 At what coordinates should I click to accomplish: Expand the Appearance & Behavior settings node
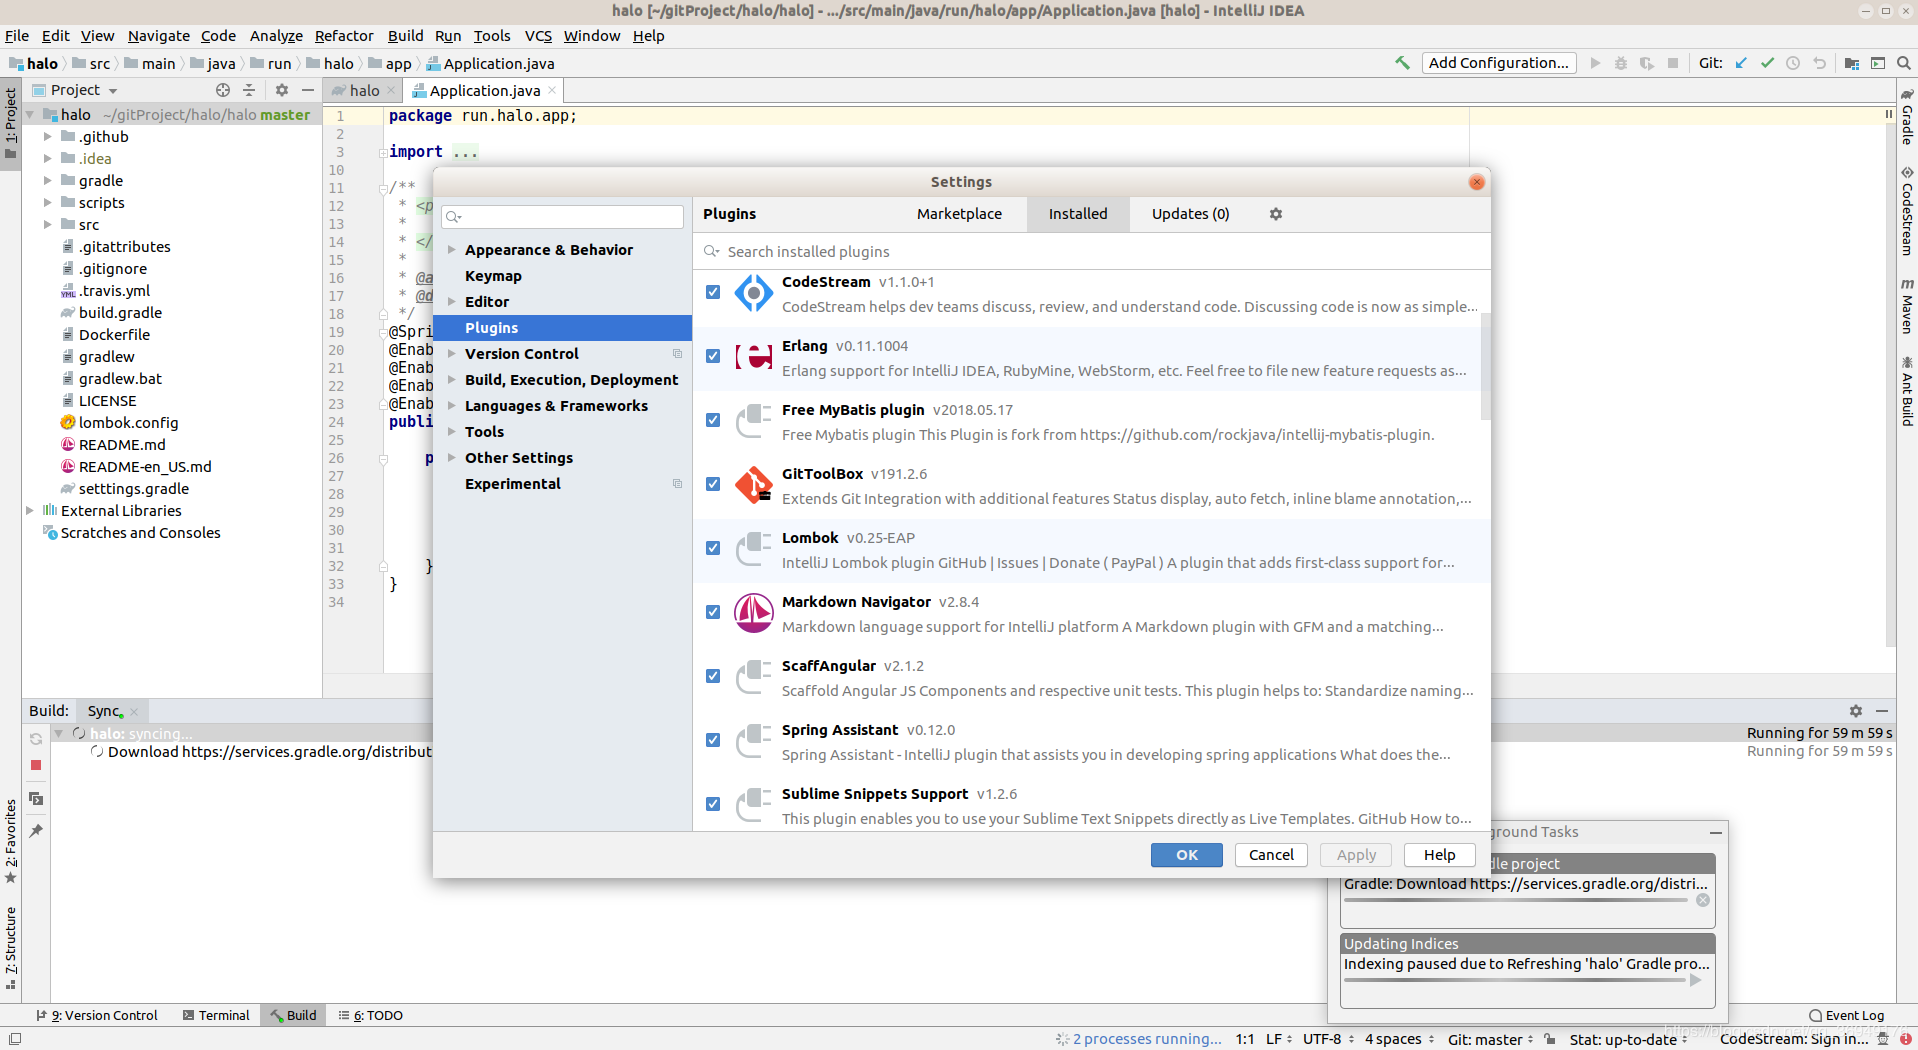click(452, 250)
